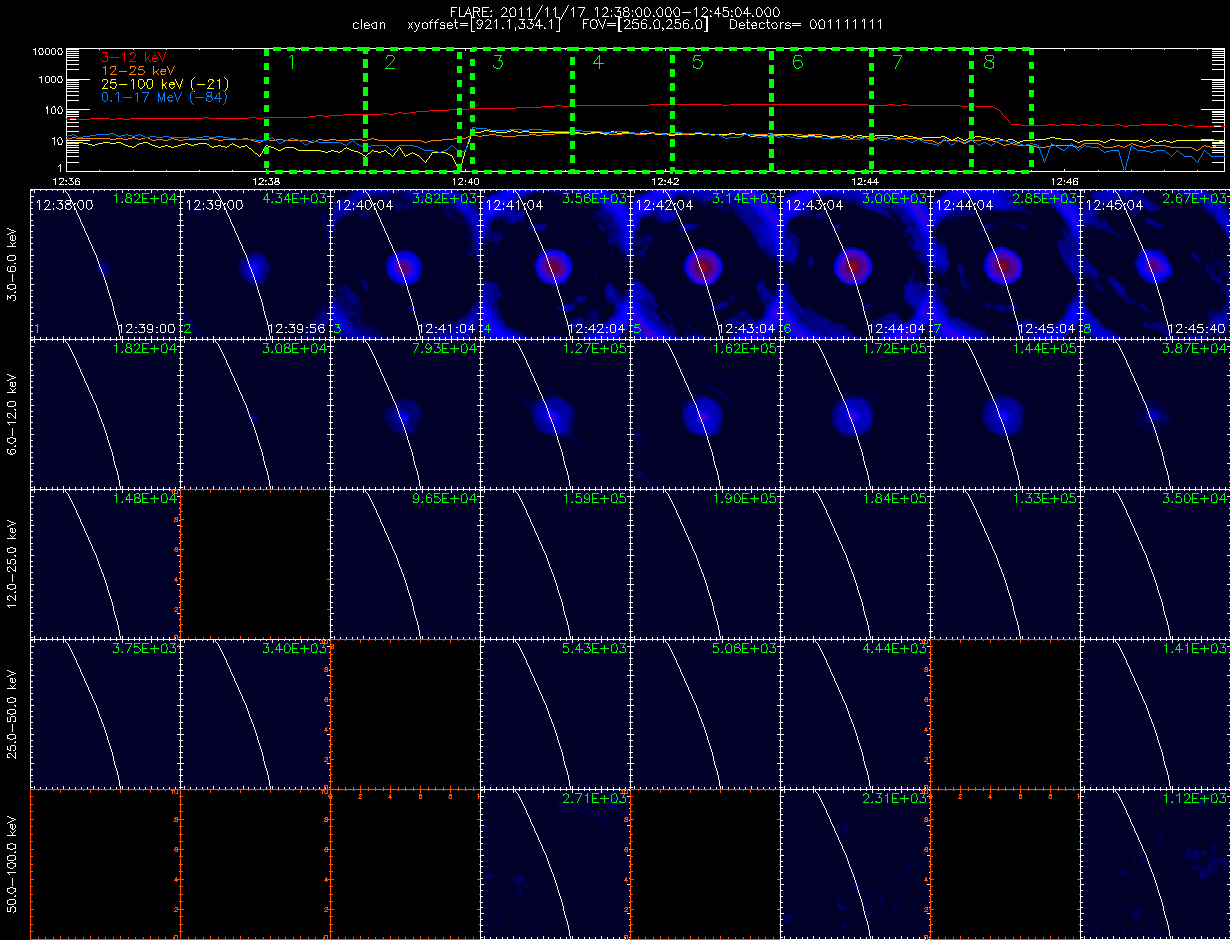
Task: Select the 50.0–100.0 keV image with peak 2.31E+03
Action: pos(855,863)
